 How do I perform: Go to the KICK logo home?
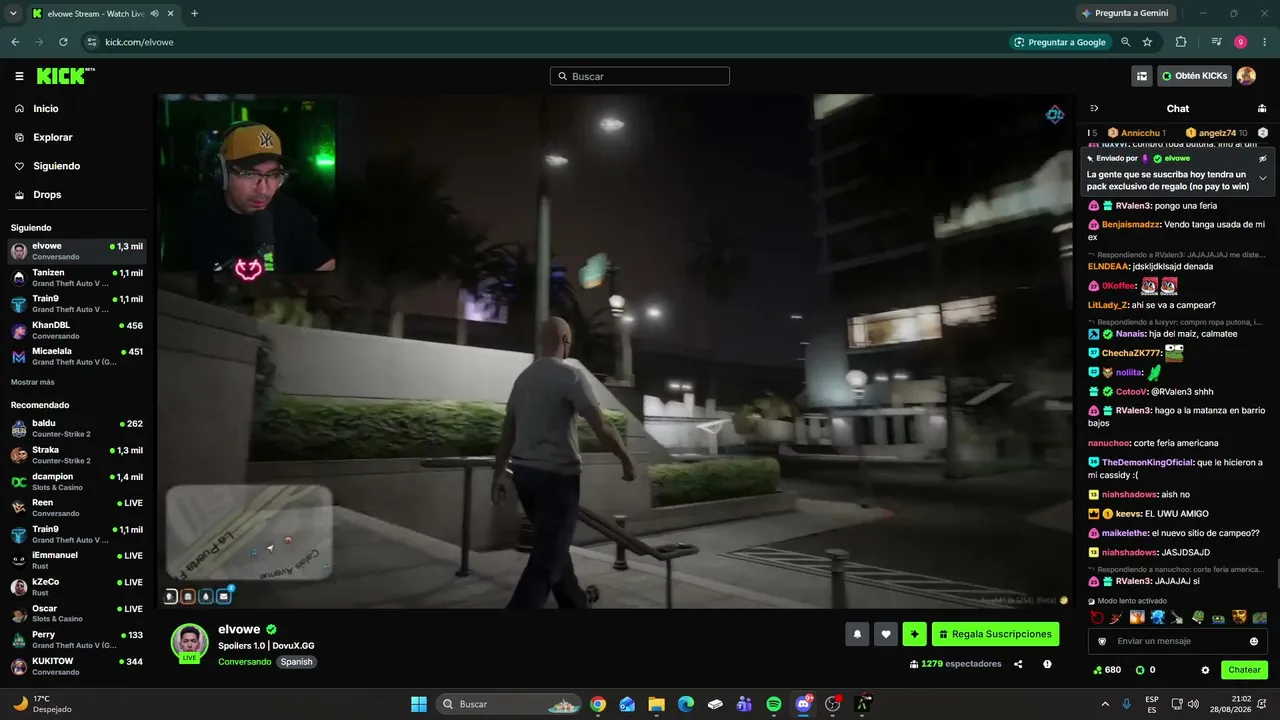tap(66, 76)
